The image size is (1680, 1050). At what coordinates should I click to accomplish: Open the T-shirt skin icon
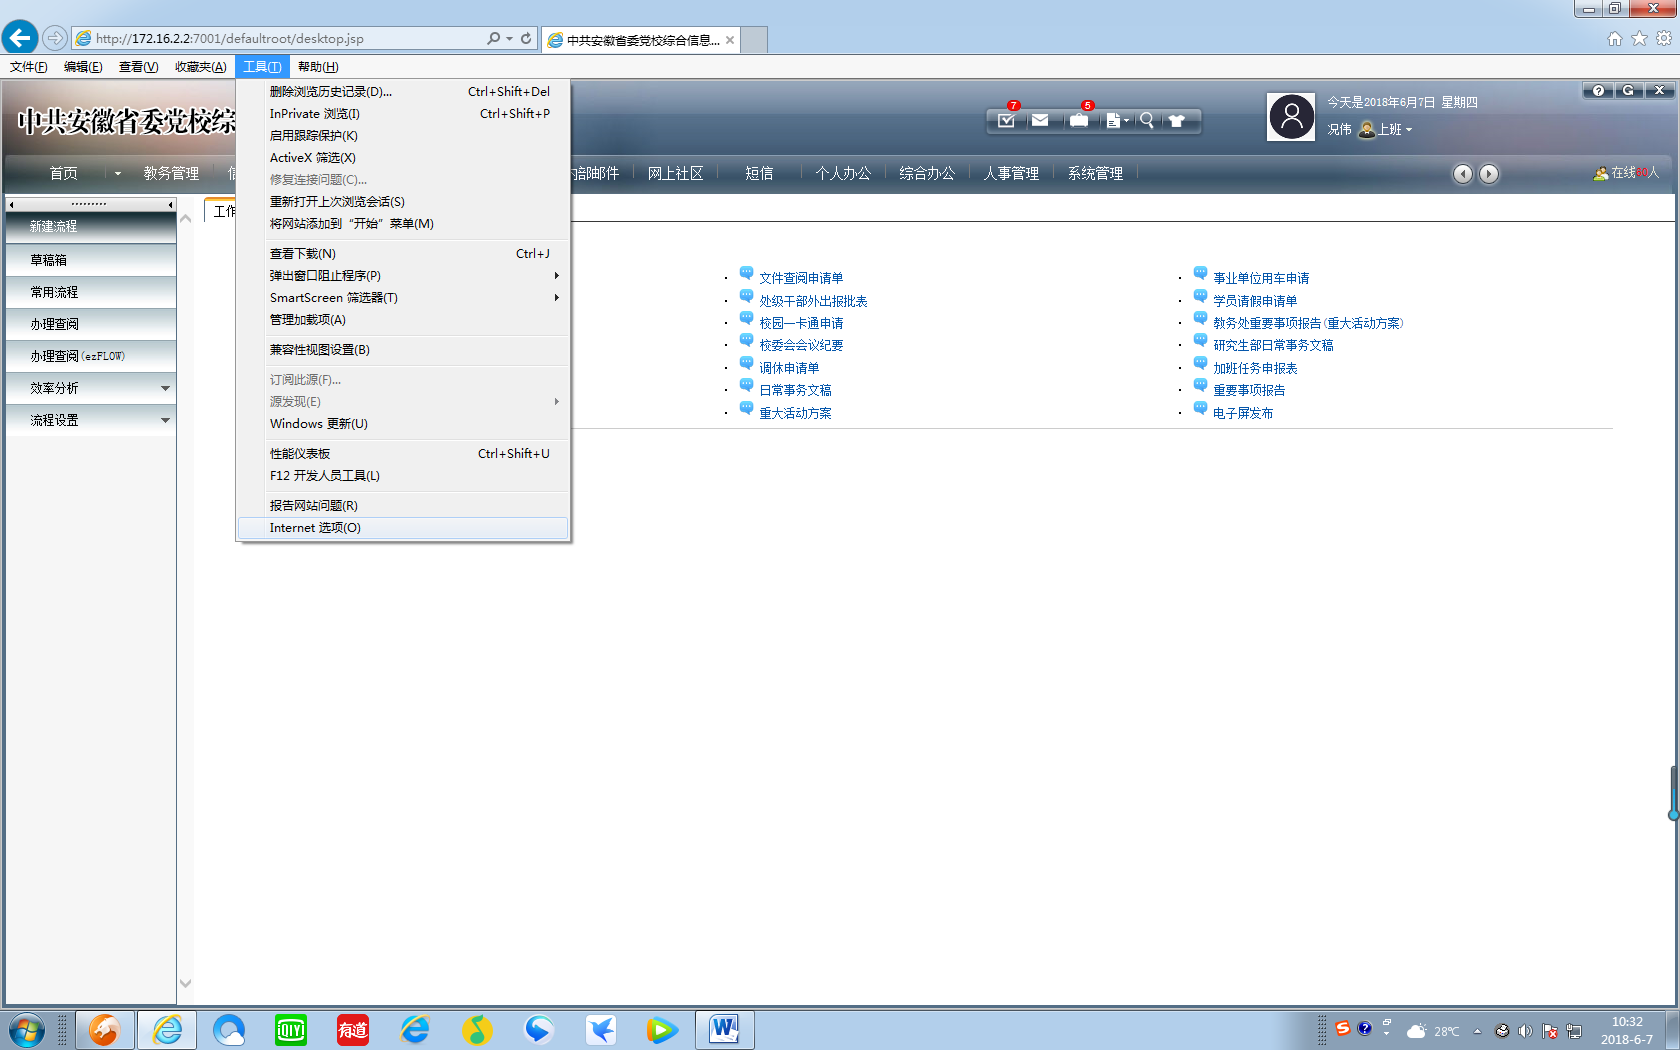[x=1176, y=121]
